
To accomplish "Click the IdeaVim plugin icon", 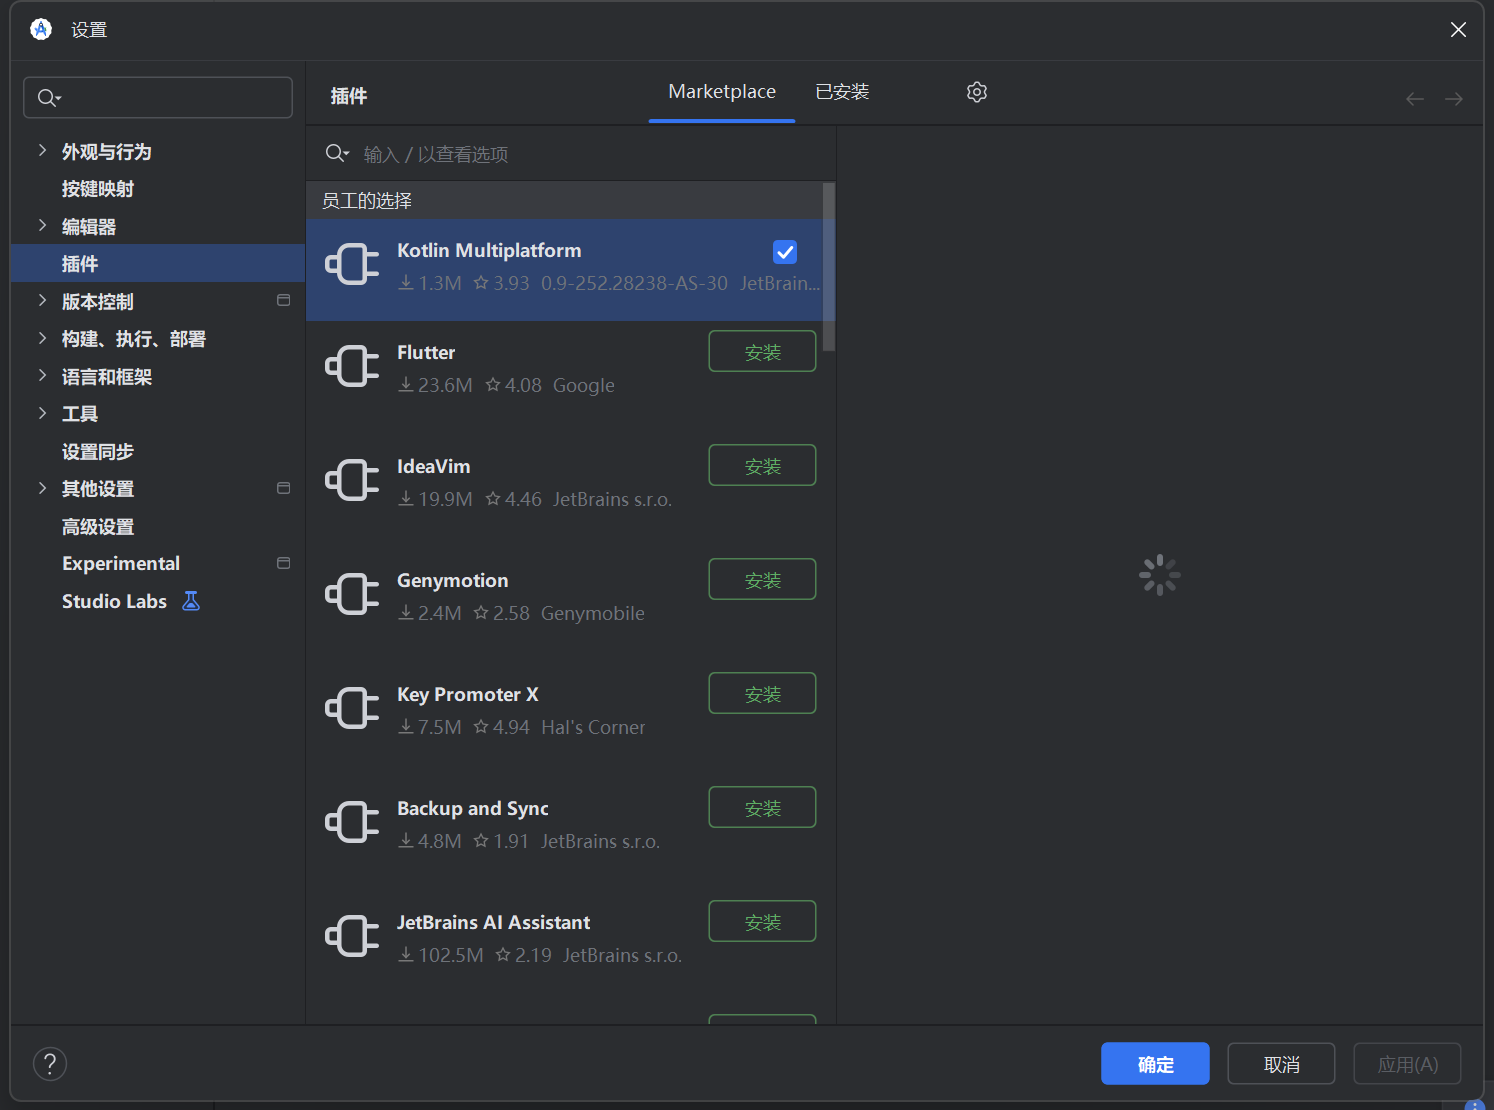I will 352,480.
